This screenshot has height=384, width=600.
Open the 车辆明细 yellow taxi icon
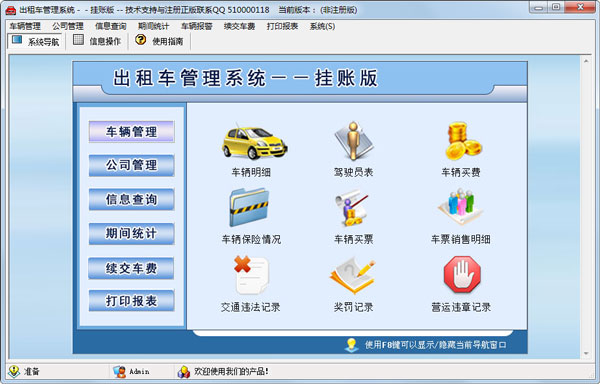(x=254, y=143)
